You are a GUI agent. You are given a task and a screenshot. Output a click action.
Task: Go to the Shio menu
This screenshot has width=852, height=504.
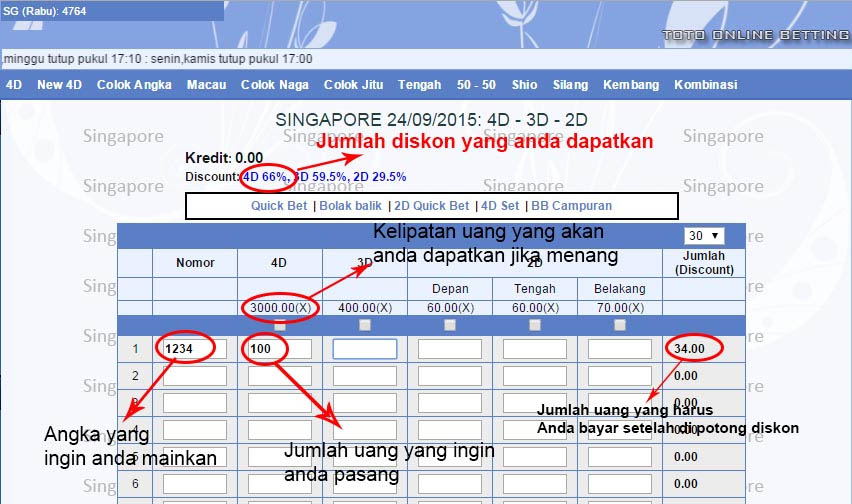point(524,85)
